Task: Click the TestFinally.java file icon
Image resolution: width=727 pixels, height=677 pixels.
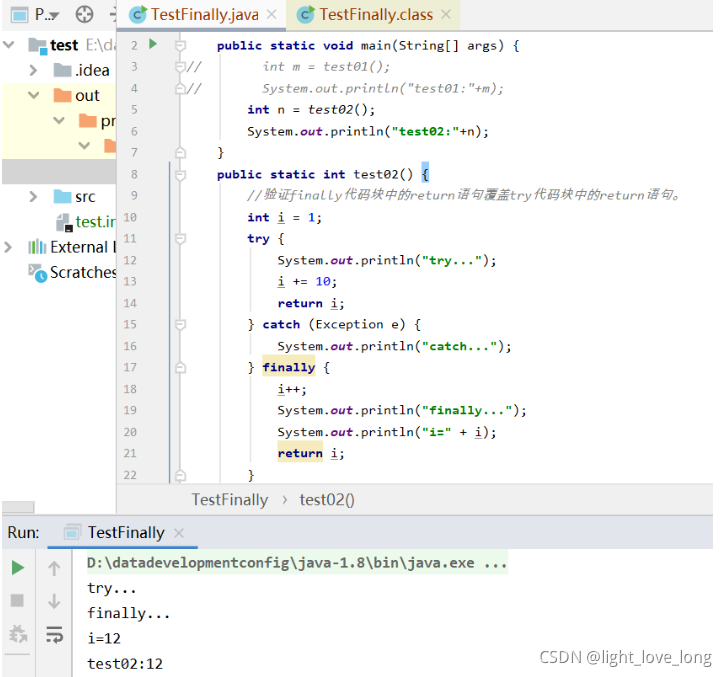Action: pyautogui.click(x=138, y=15)
